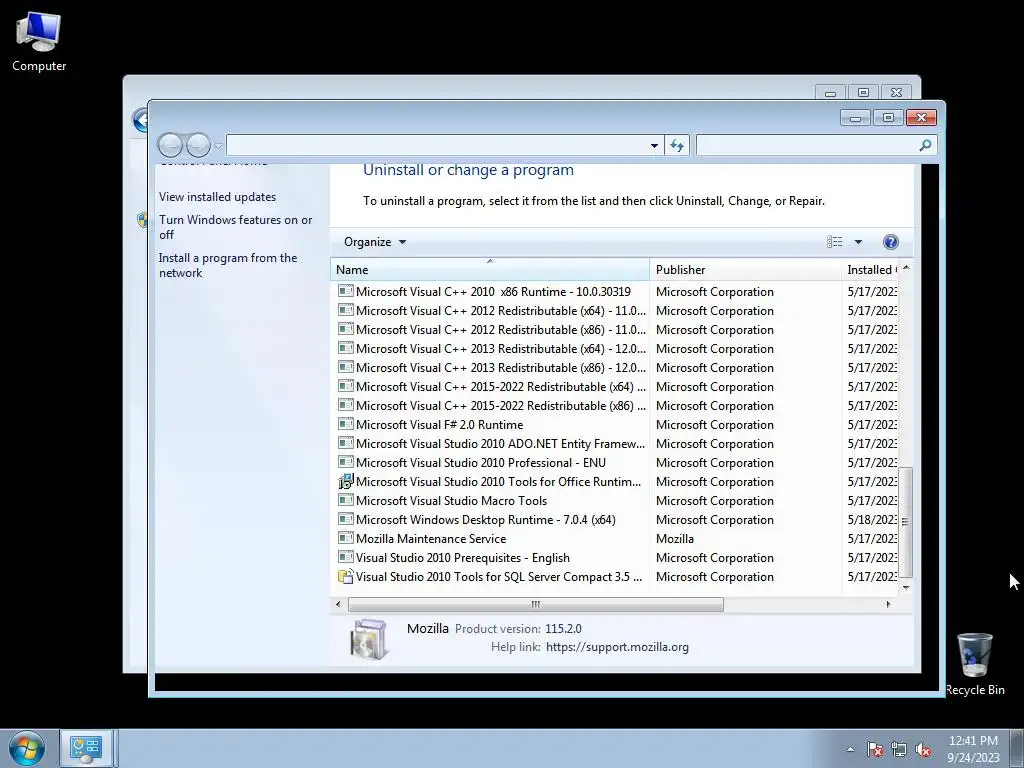The width and height of the screenshot is (1024, 768).
Task: Expand the More options view dropdown arrow
Action: [x=858, y=242]
